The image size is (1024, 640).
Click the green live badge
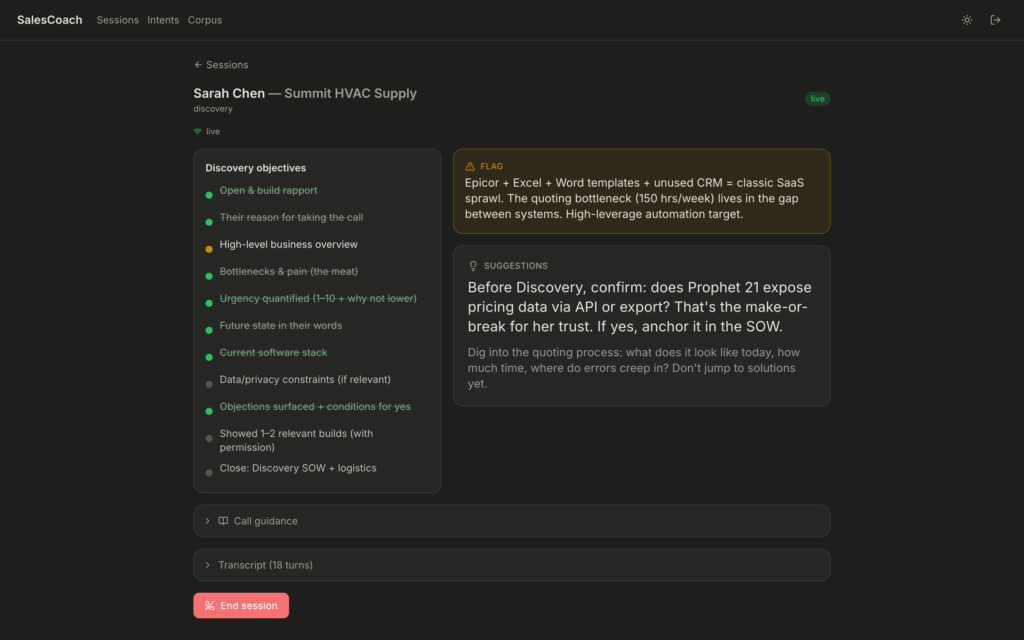[817, 99]
